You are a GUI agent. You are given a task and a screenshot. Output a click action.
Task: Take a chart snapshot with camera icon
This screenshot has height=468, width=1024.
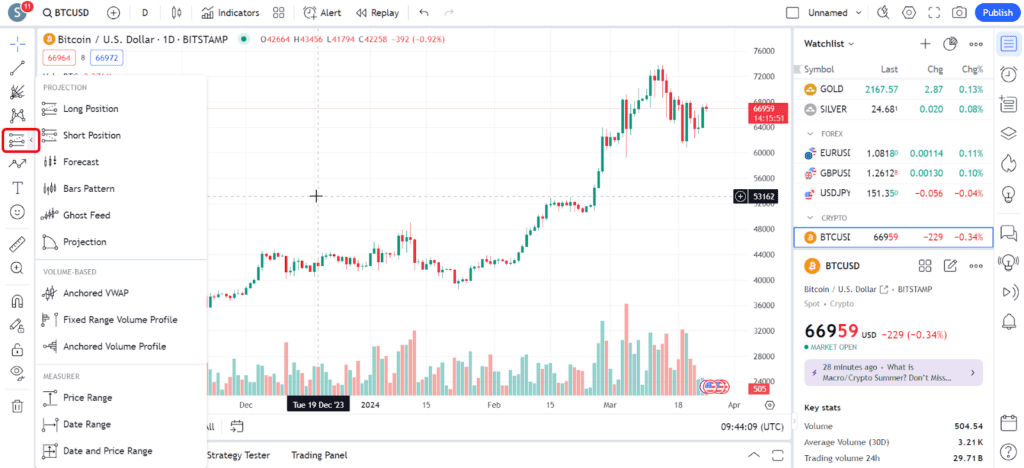pyautogui.click(x=959, y=13)
